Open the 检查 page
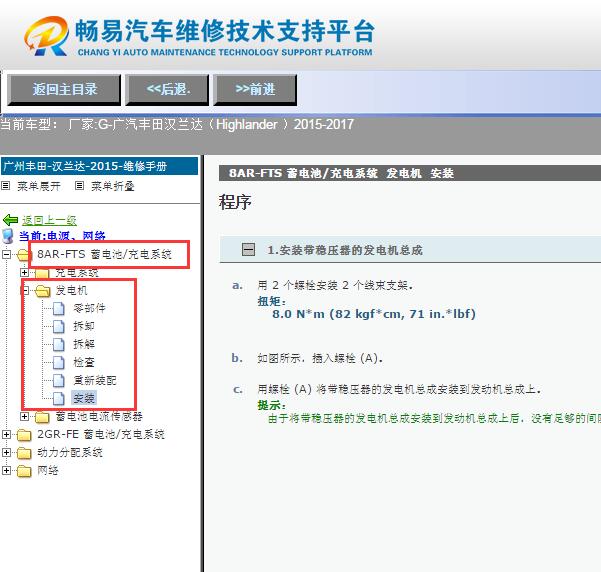This screenshot has height=572, width=601. click(84, 362)
